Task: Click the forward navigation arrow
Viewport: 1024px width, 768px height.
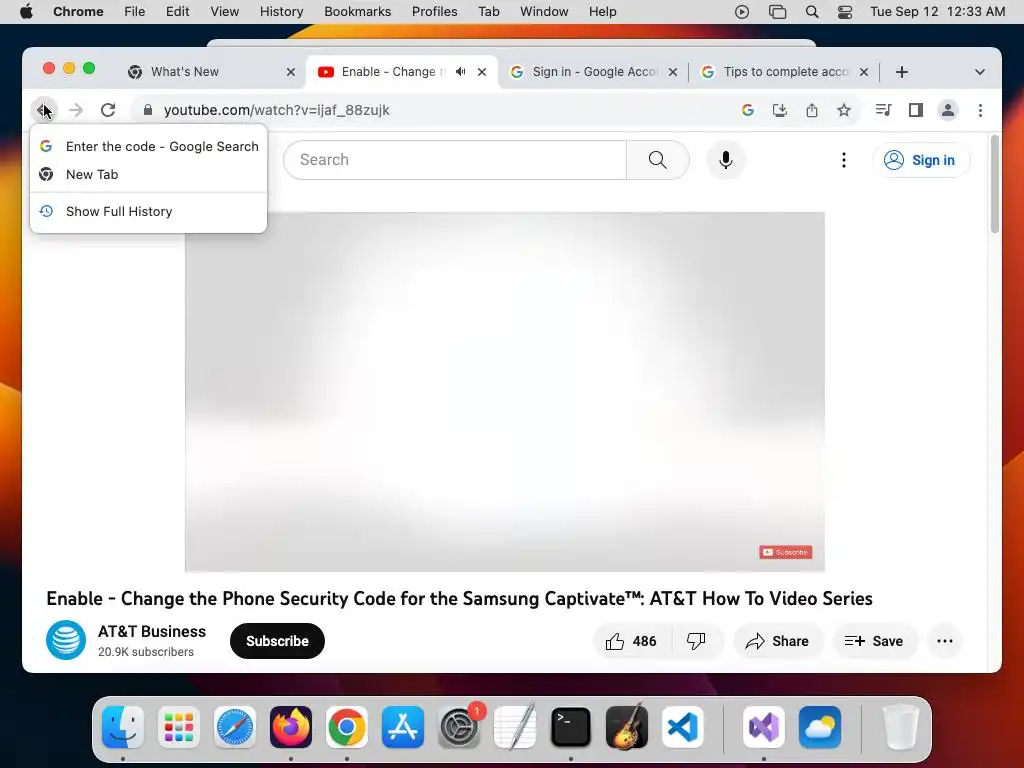Action: tap(76, 110)
